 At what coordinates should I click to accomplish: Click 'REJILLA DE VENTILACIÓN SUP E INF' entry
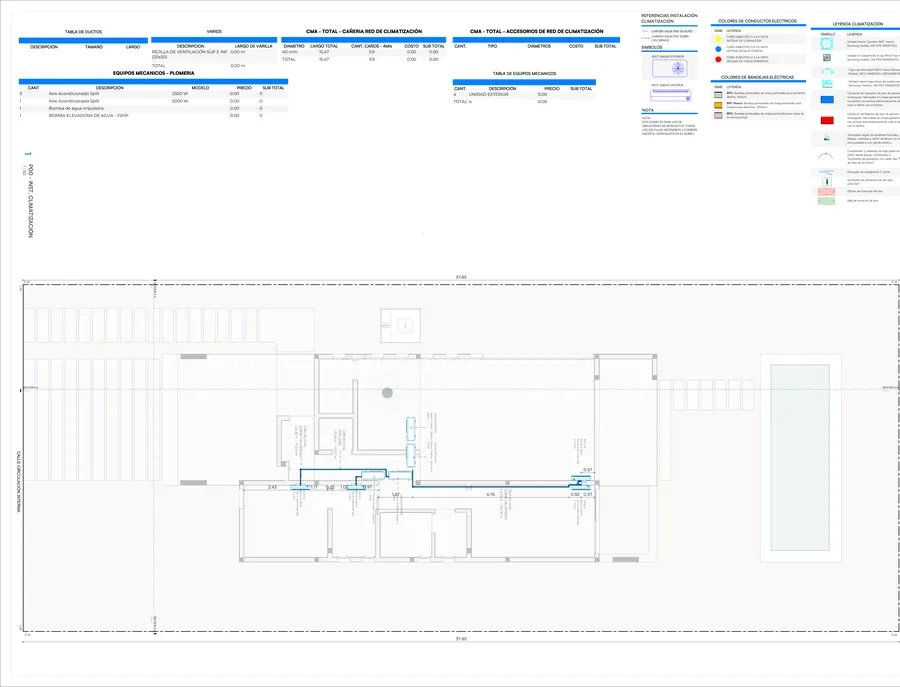tap(189, 55)
